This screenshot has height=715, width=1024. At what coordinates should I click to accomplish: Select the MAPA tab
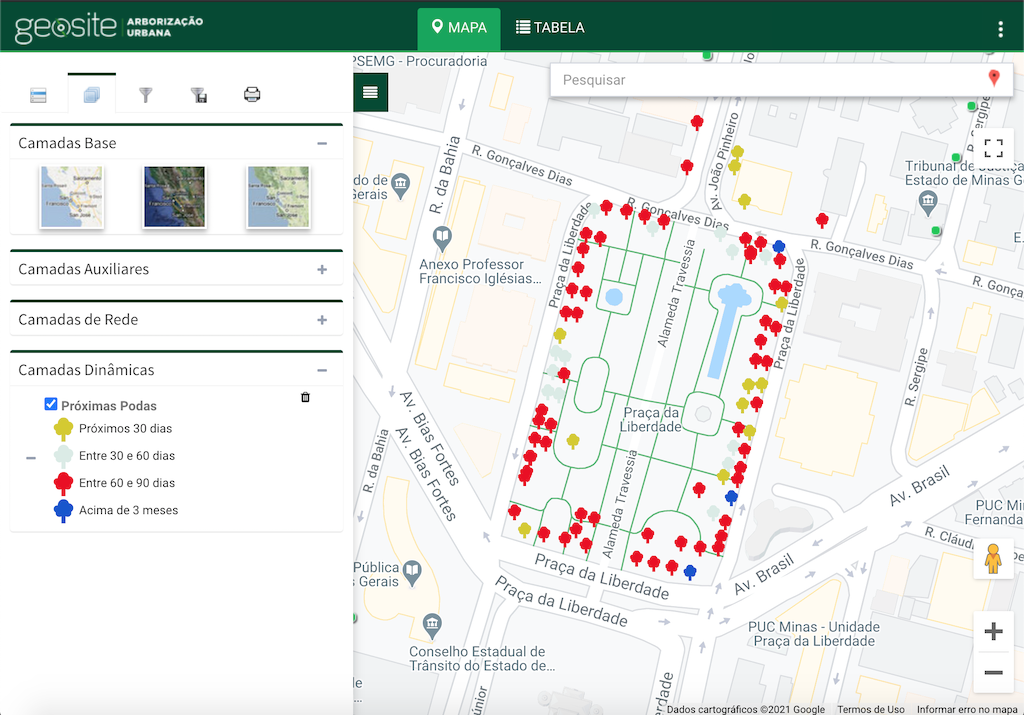tap(458, 28)
